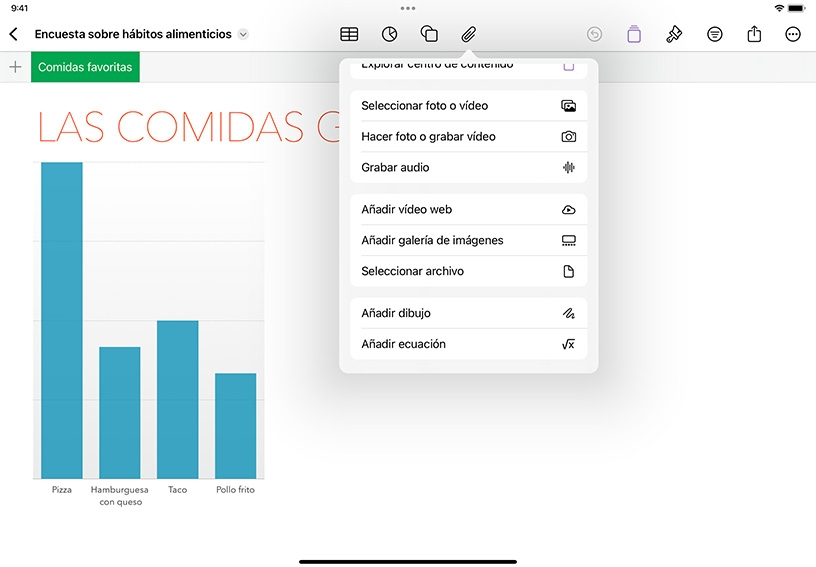Tap the Hamburguesa con queso bar
Screen dimensions: 816x567
point(120,413)
